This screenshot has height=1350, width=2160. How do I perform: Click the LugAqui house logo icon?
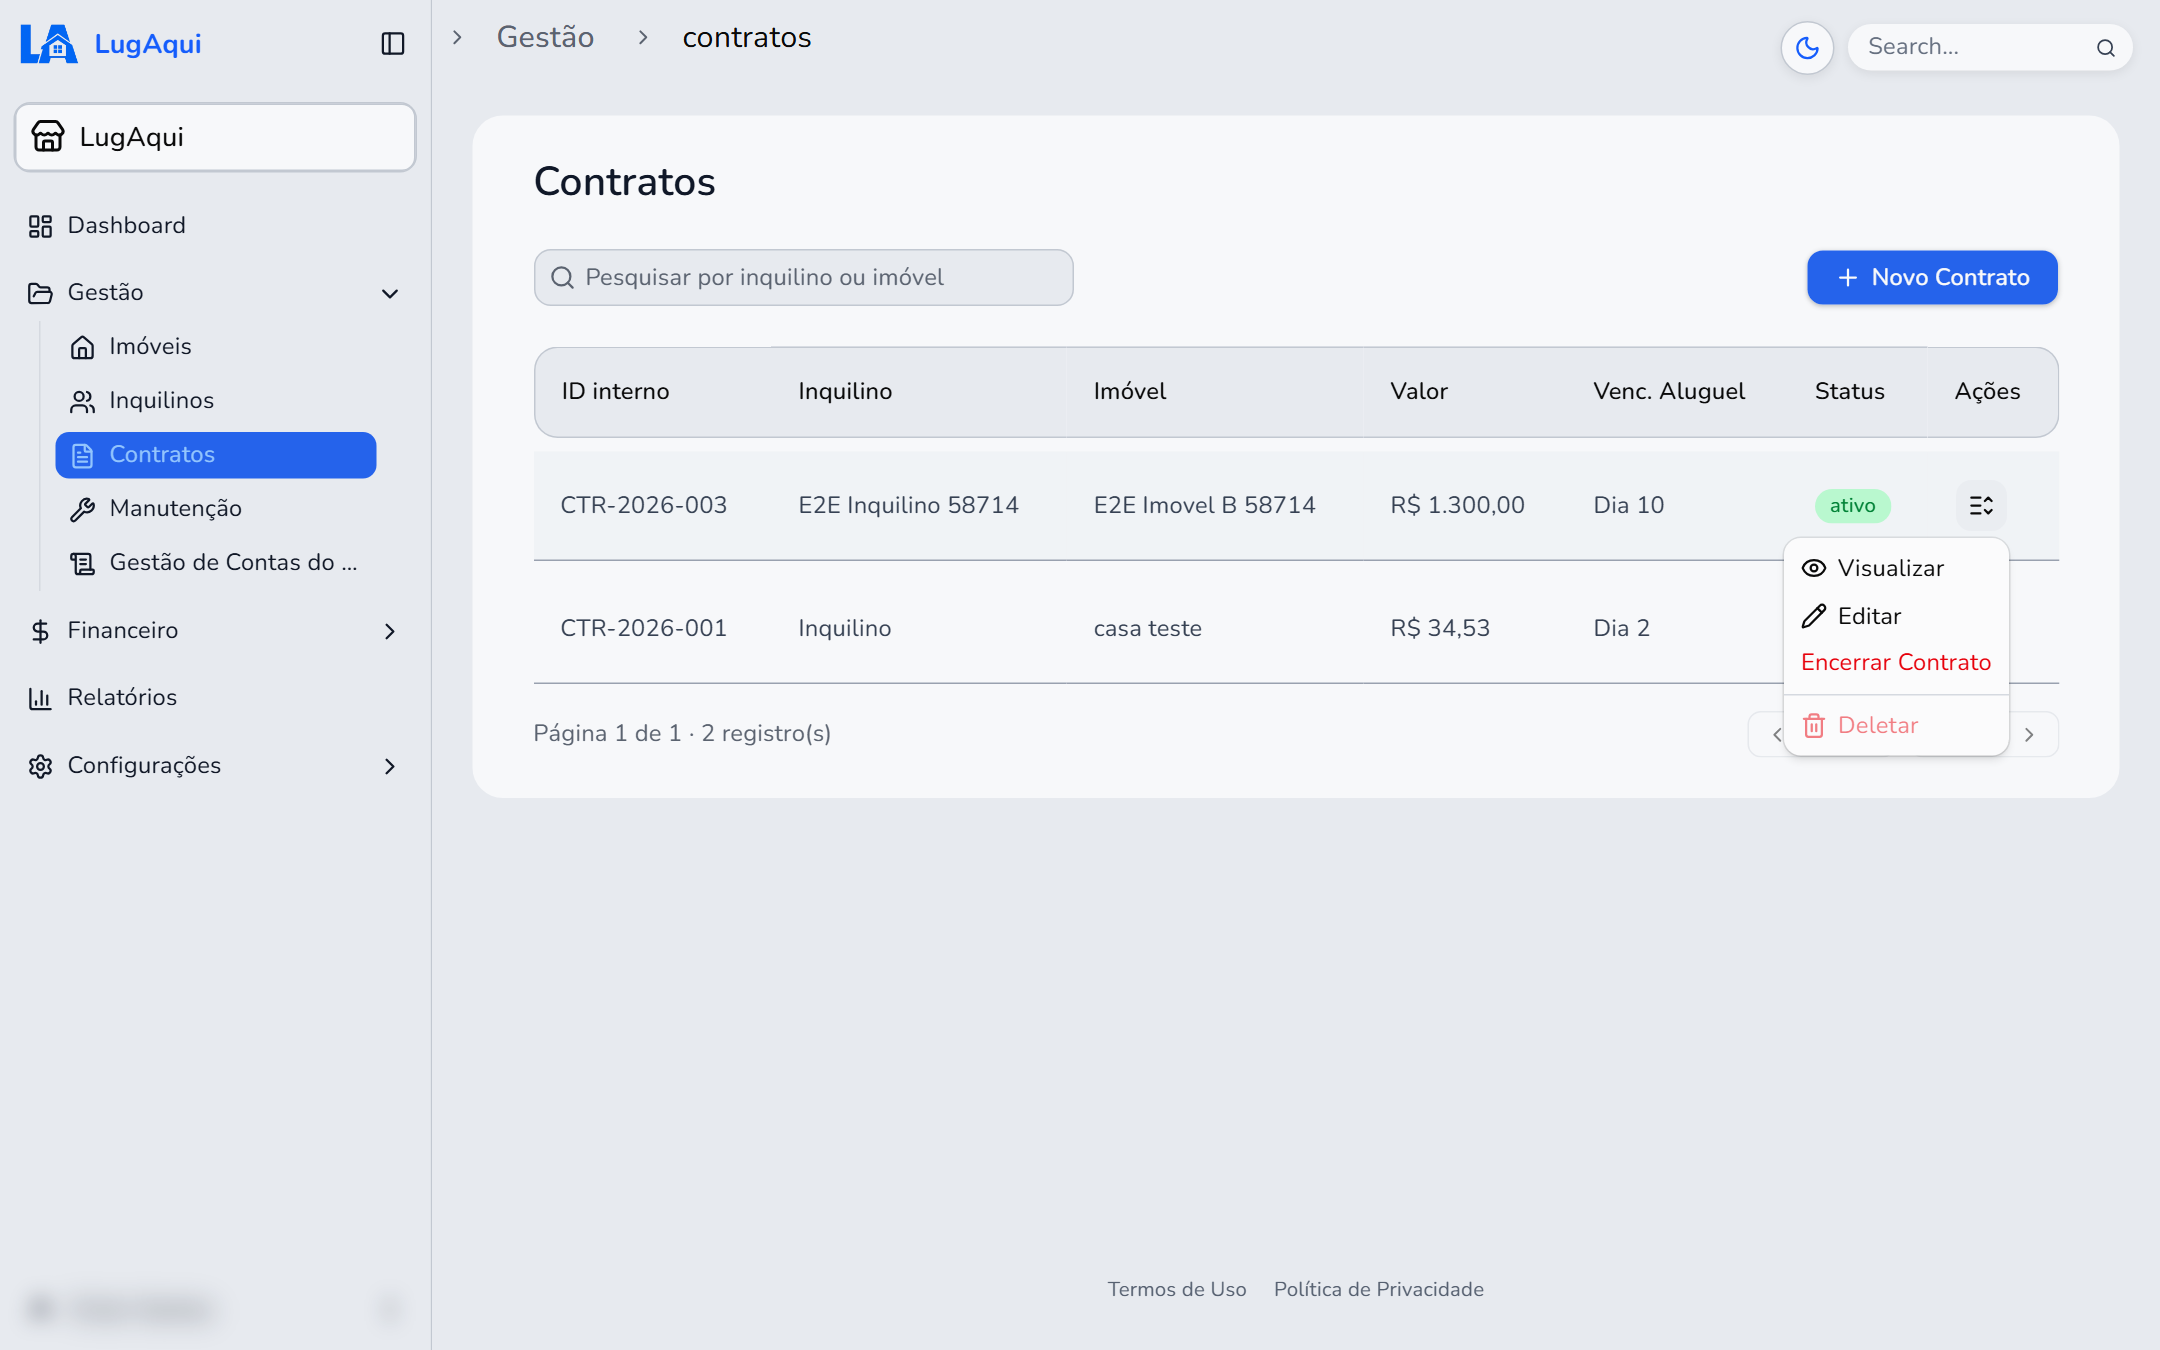click(x=49, y=44)
